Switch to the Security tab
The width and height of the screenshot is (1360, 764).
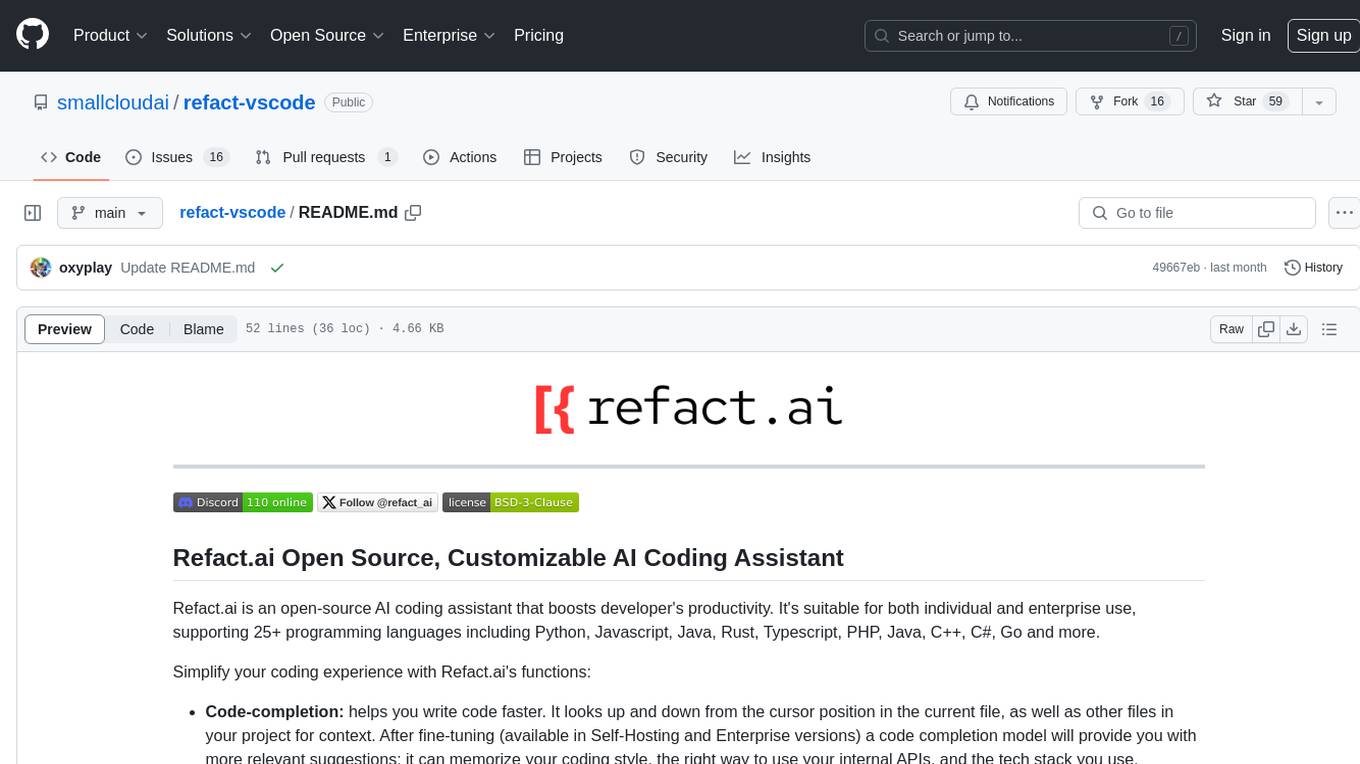[668, 157]
